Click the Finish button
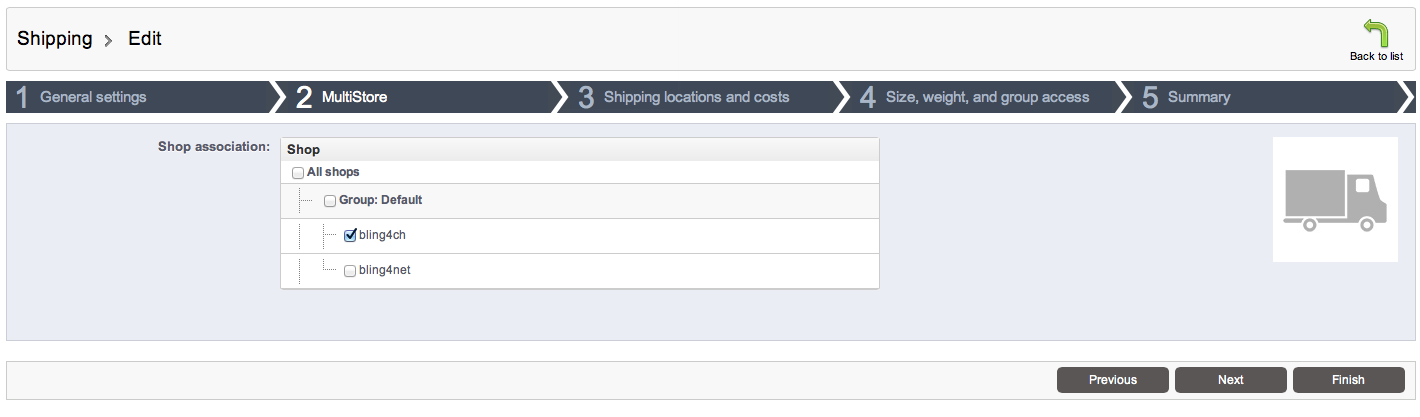 tap(1348, 380)
